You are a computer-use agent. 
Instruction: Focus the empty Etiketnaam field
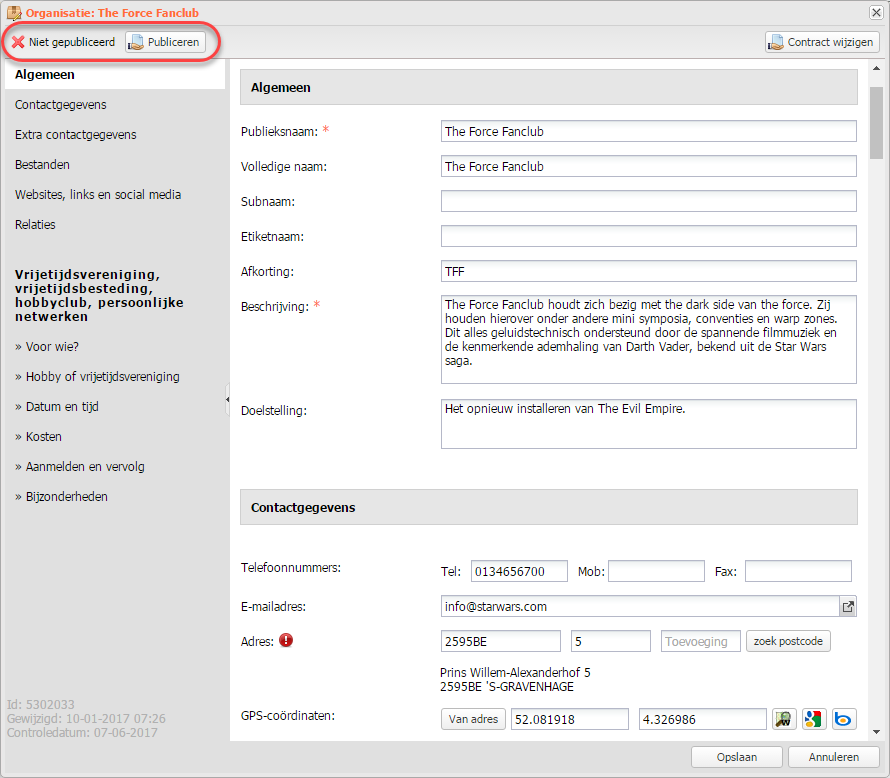tap(648, 236)
